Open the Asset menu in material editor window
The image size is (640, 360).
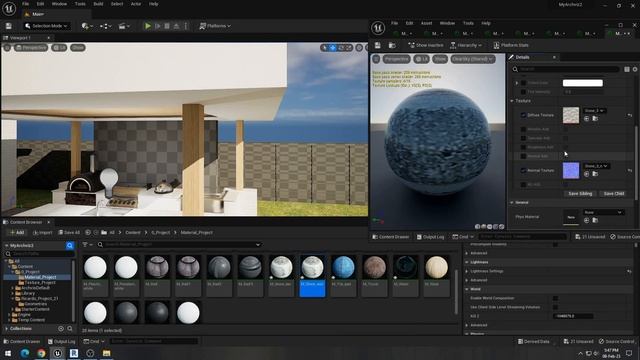pos(426,23)
